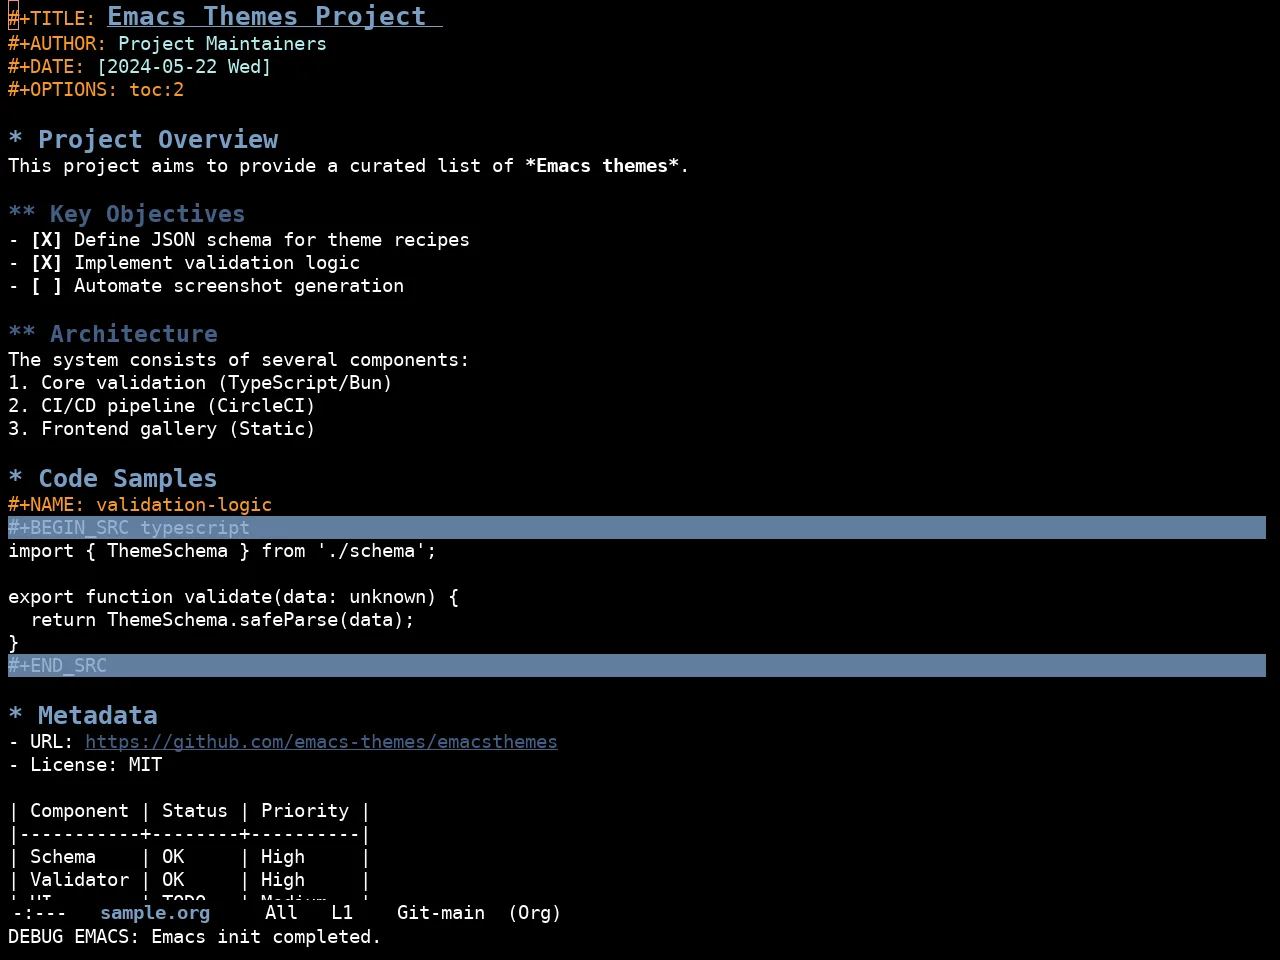Screen dimensions: 1280x960
Task: Open the (Org) major mode menu
Action: pyautogui.click(x=534, y=913)
